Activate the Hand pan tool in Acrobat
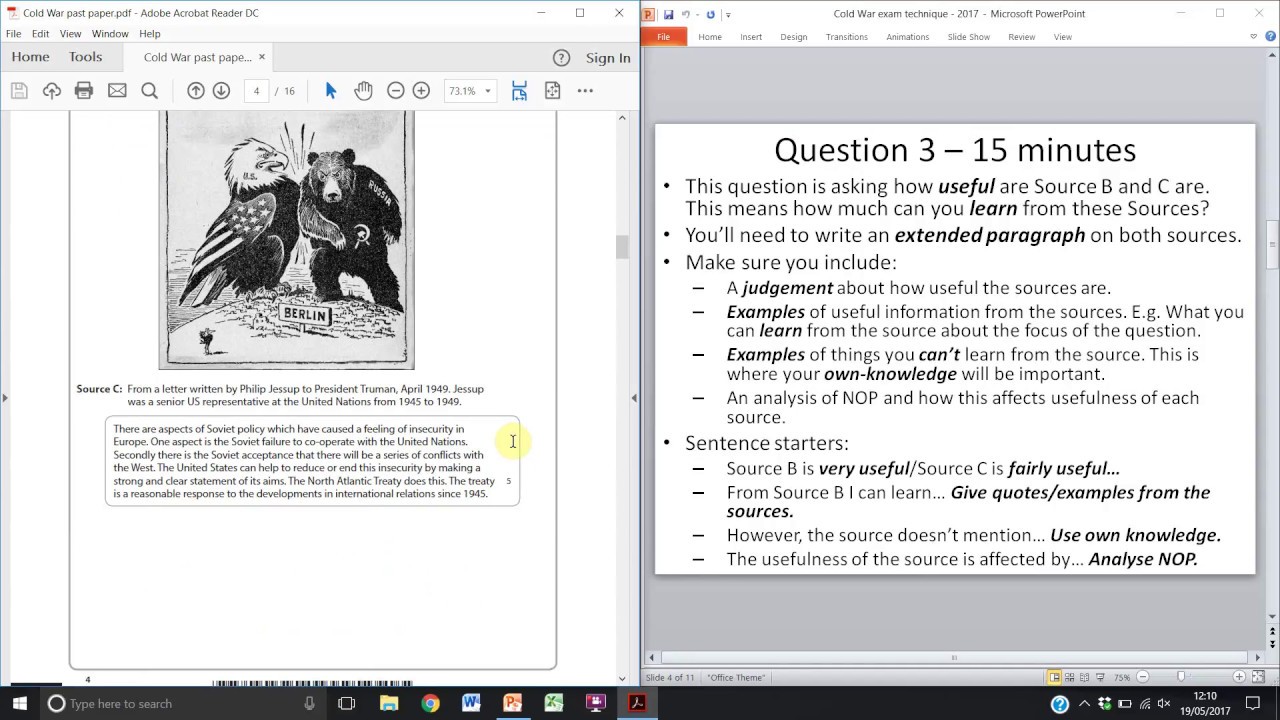 [x=363, y=91]
